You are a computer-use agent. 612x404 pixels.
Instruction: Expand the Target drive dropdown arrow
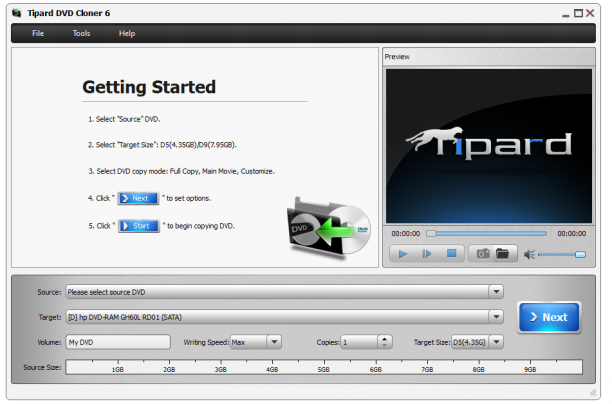point(496,317)
